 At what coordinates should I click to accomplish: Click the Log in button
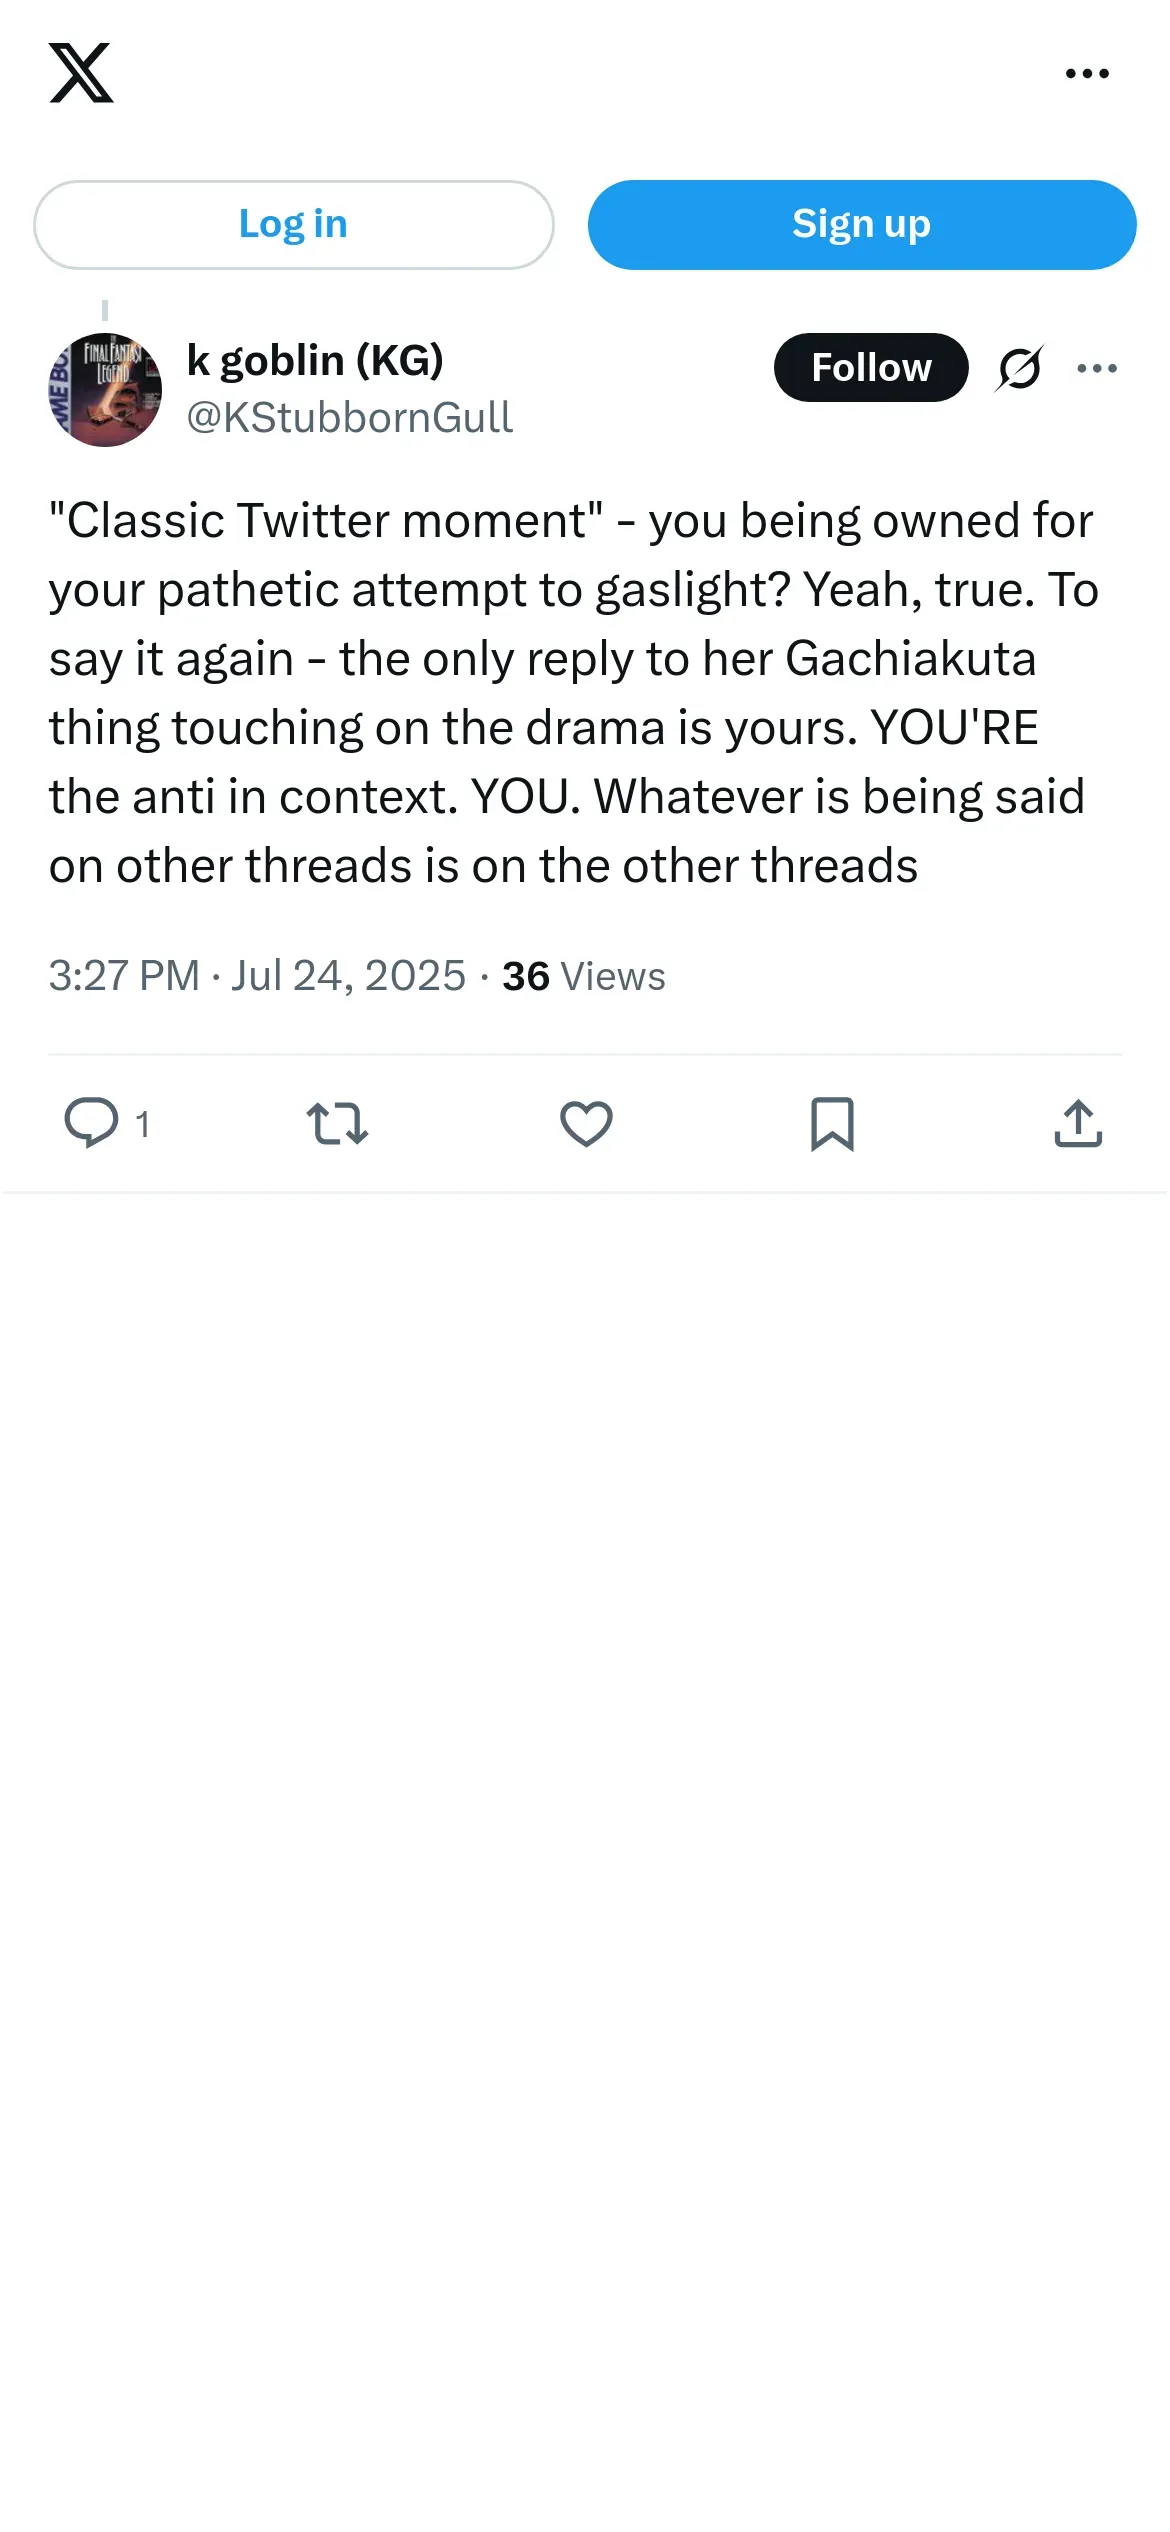[x=293, y=224]
